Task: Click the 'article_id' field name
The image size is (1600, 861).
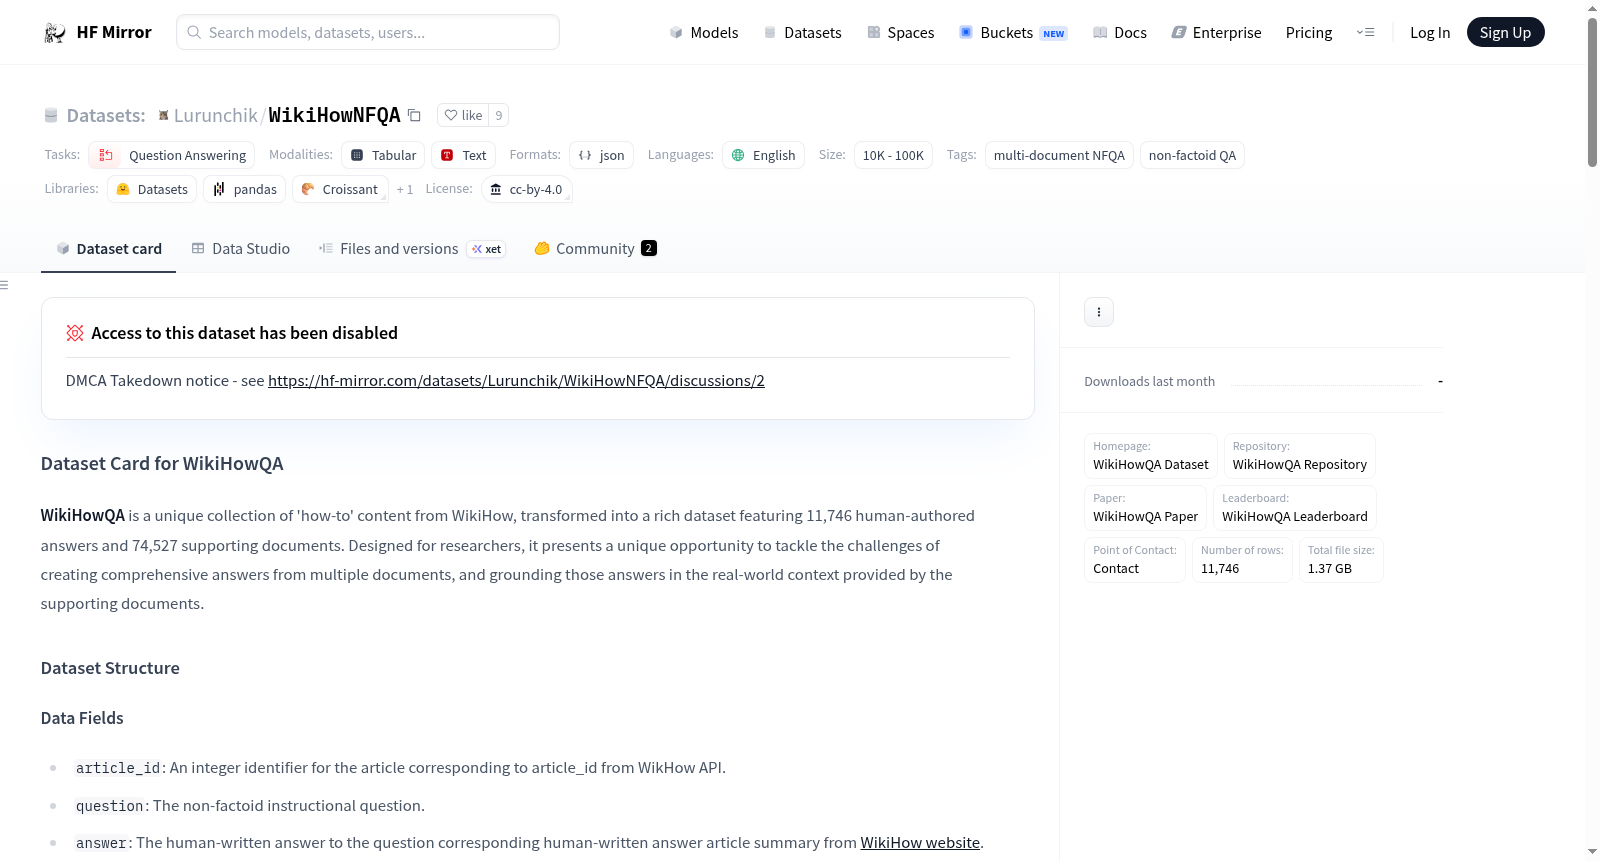Action: click(x=118, y=768)
